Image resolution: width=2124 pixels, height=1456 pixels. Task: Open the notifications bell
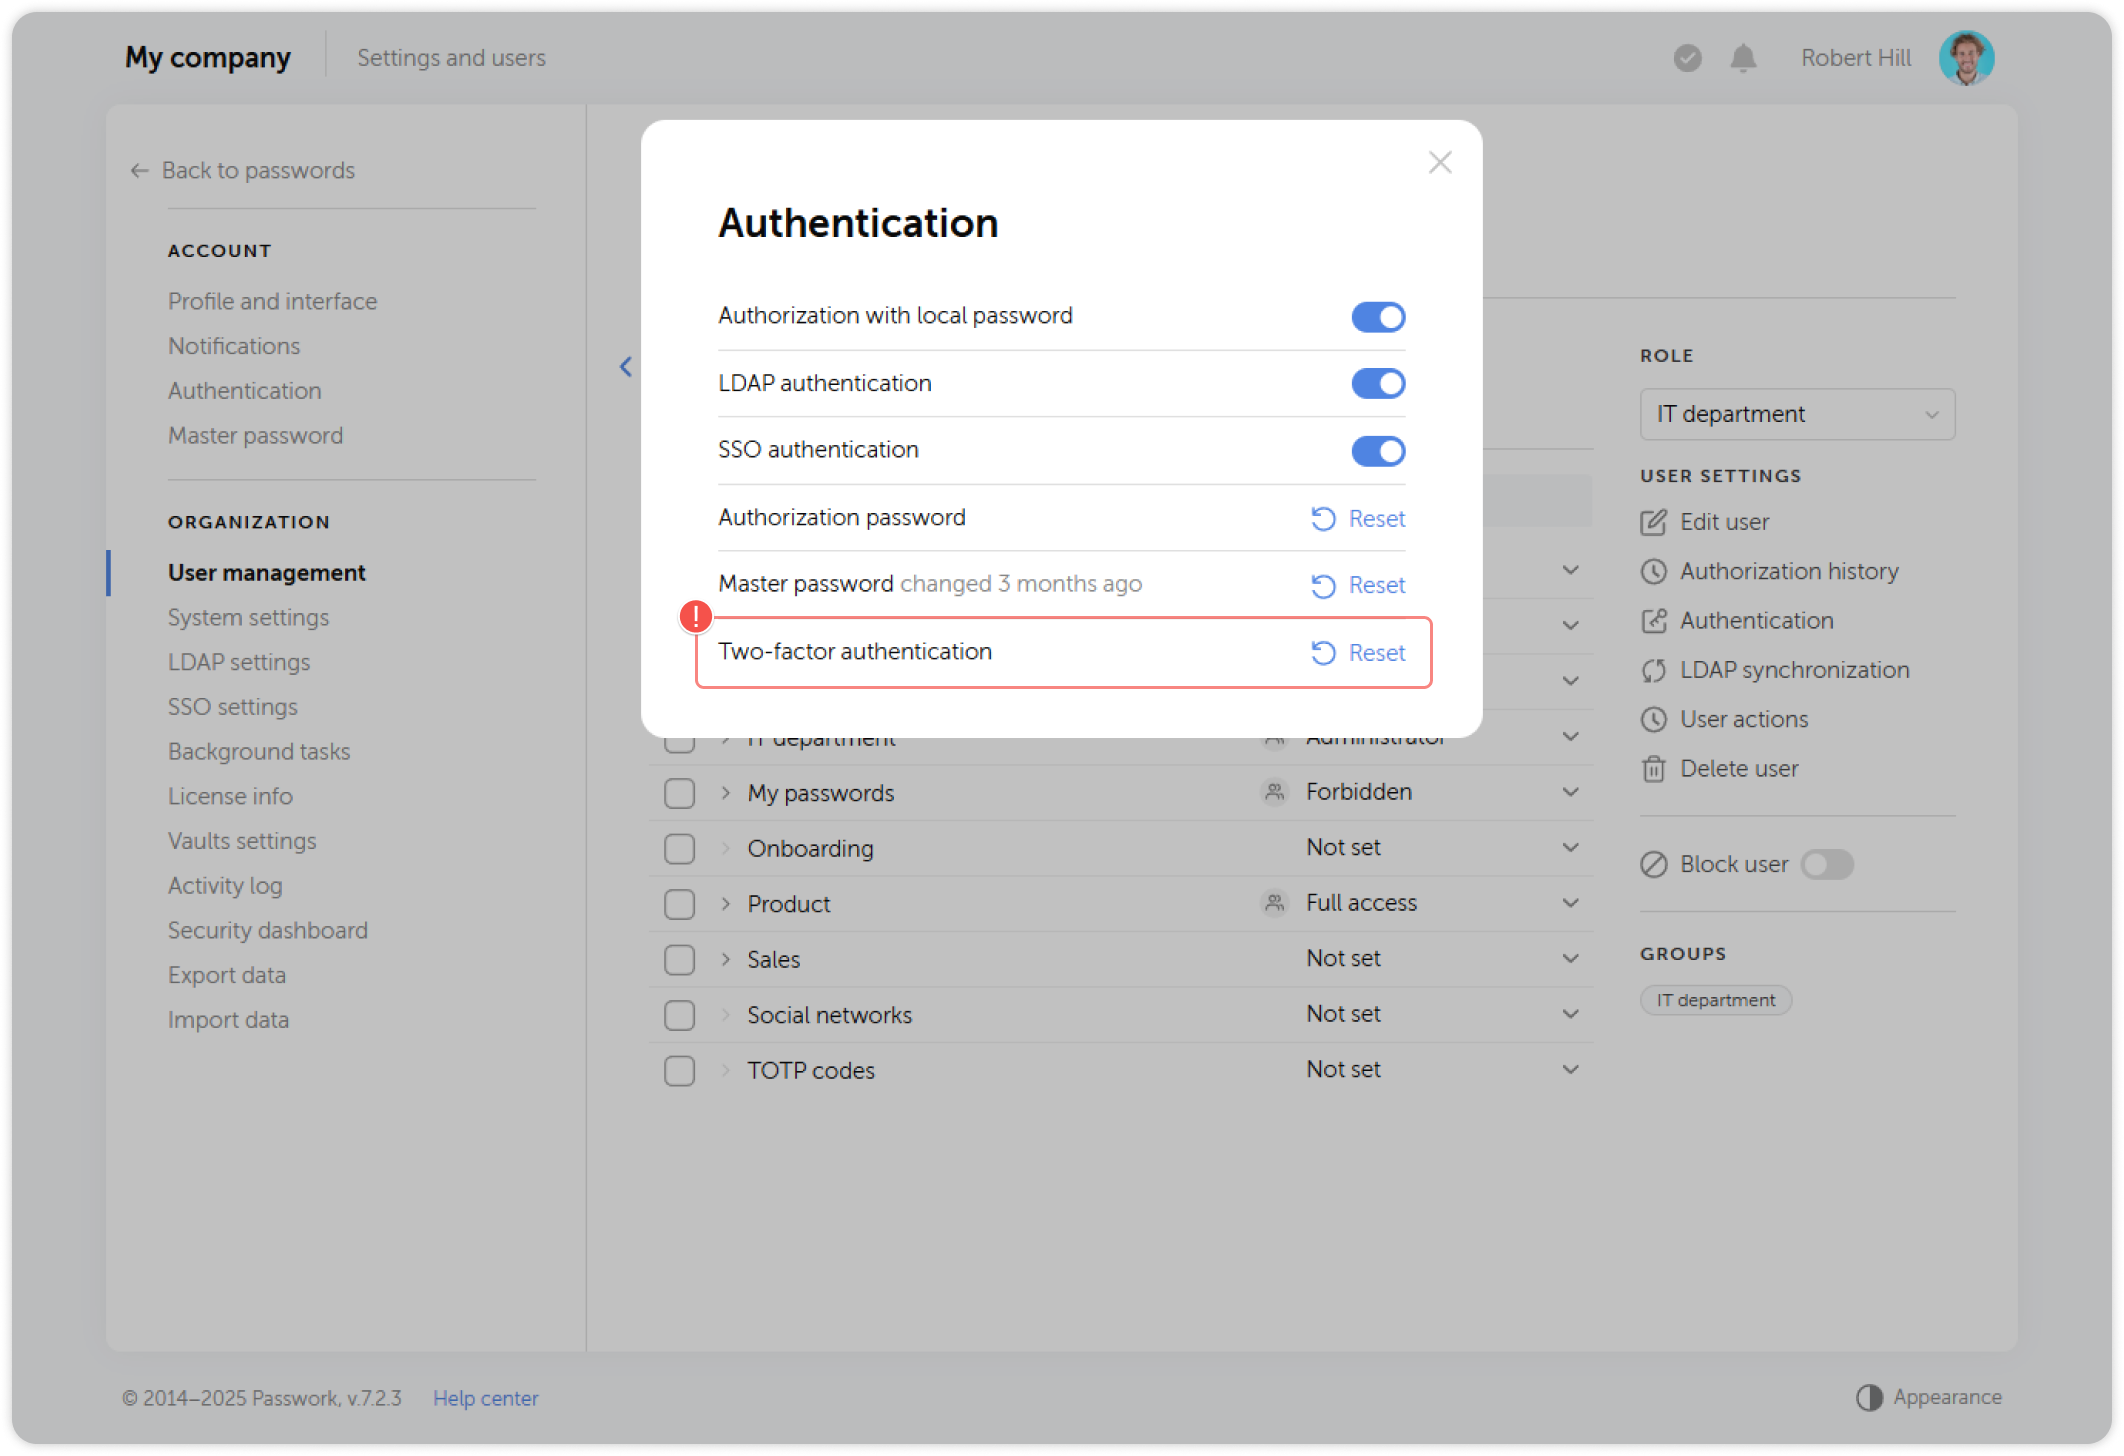coord(1742,57)
